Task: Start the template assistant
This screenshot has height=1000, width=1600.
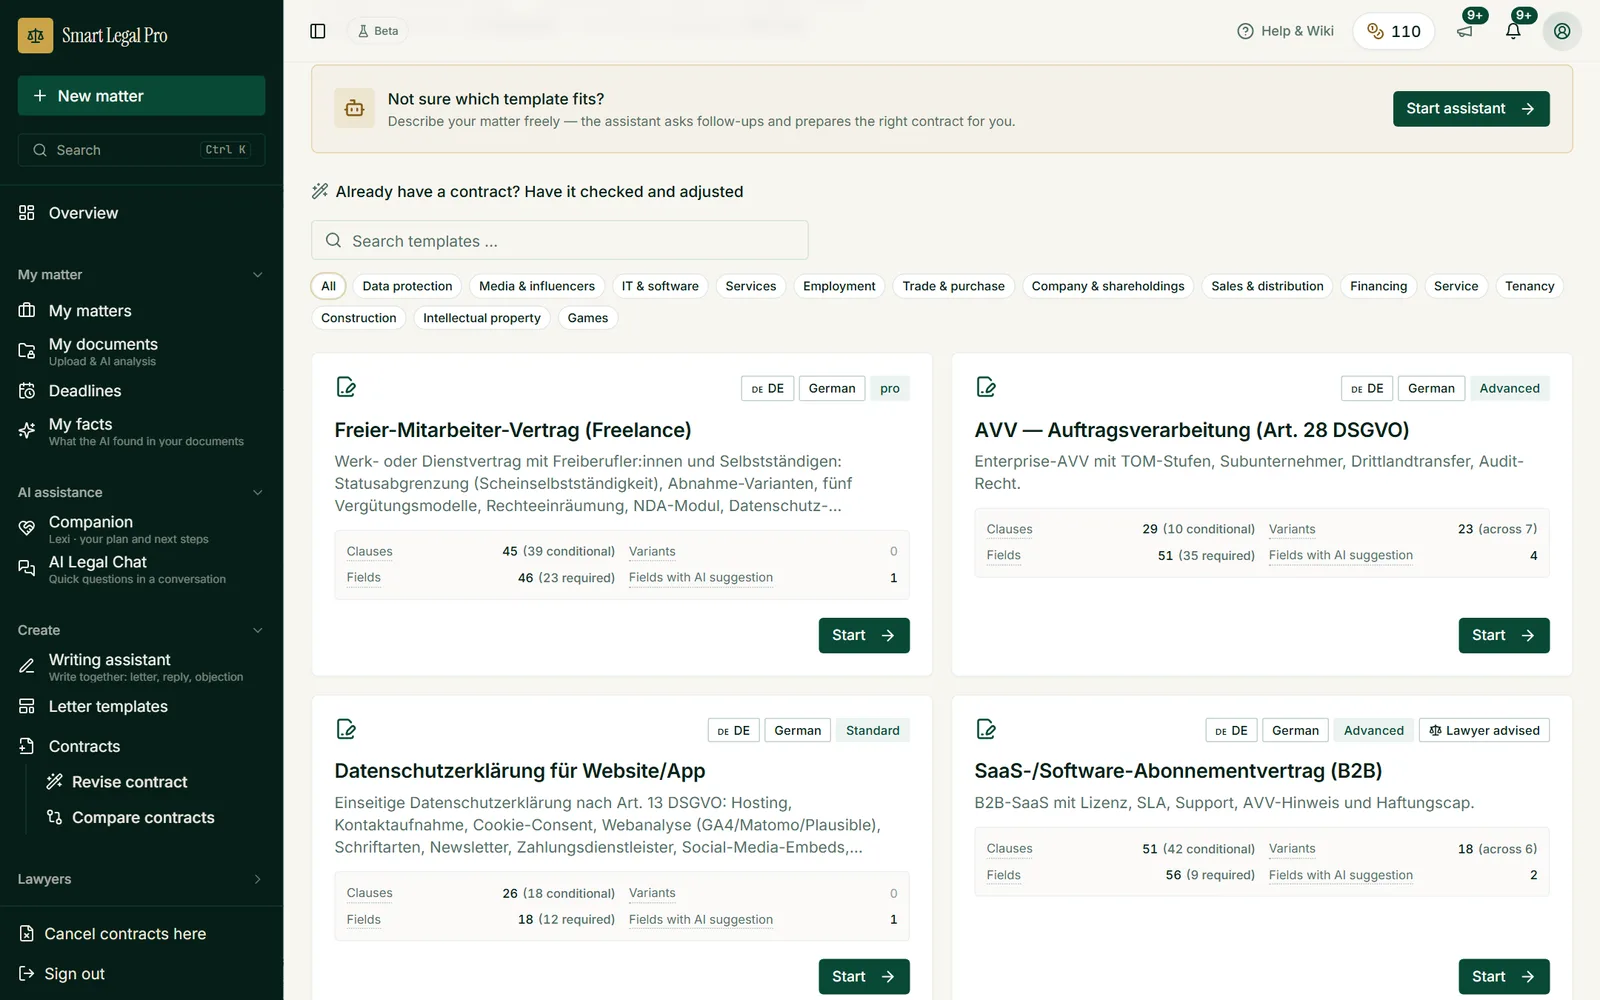Action: 1471,109
